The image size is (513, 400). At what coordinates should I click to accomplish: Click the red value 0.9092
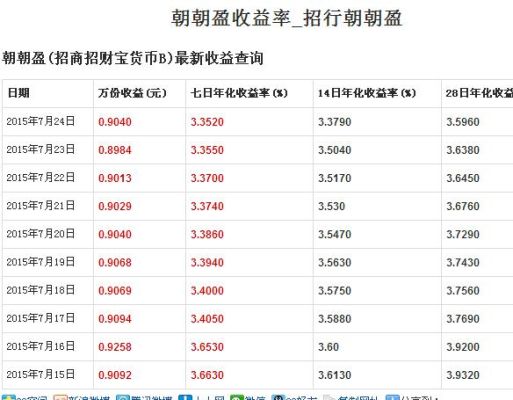115,375
